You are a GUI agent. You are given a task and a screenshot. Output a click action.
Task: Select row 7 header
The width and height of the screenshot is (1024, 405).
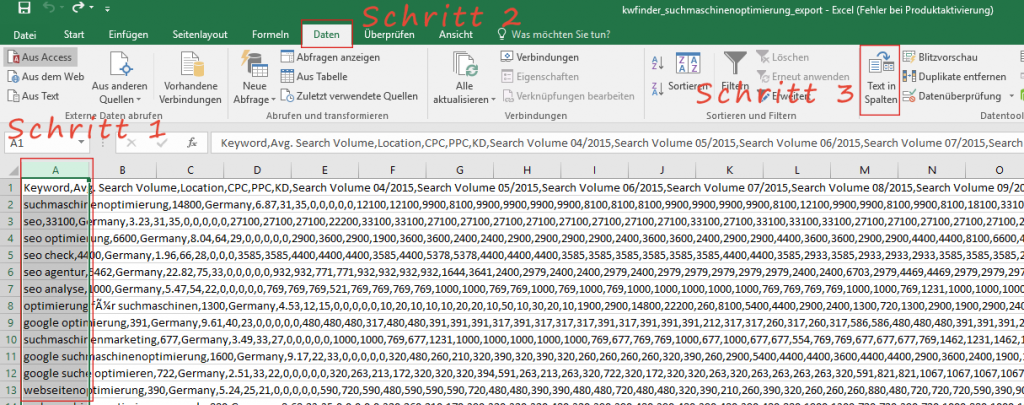(x=10, y=289)
